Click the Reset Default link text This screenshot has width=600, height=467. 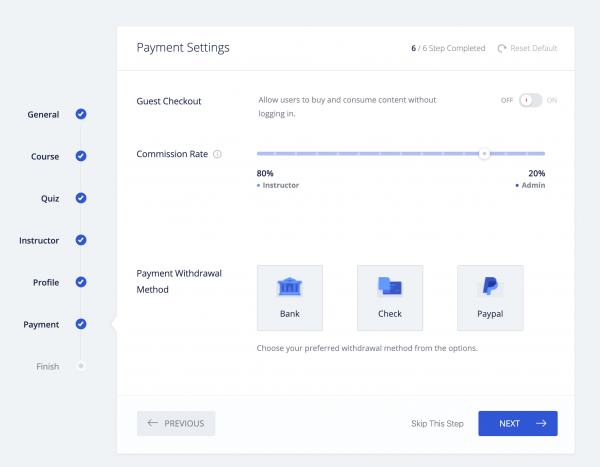click(534, 48)
